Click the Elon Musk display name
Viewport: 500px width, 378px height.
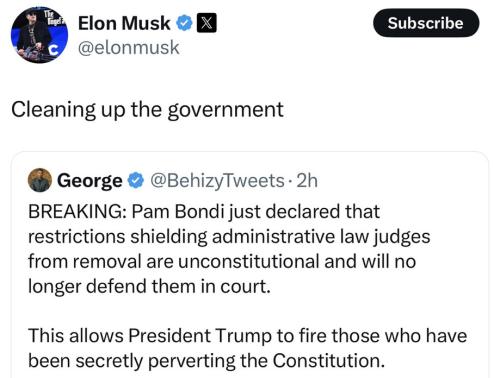tap(124, 23)
